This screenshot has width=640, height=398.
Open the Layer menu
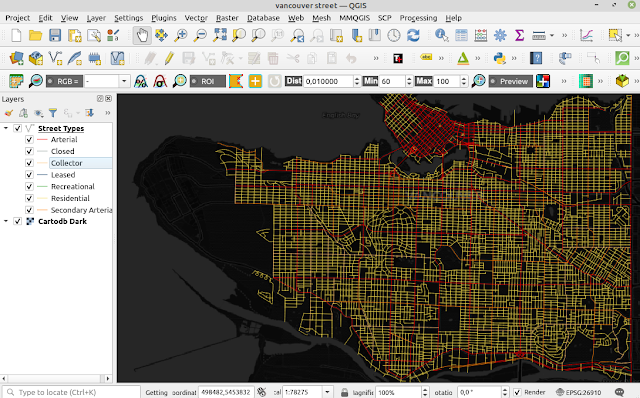pyautogui.click(x=96, y=18)
